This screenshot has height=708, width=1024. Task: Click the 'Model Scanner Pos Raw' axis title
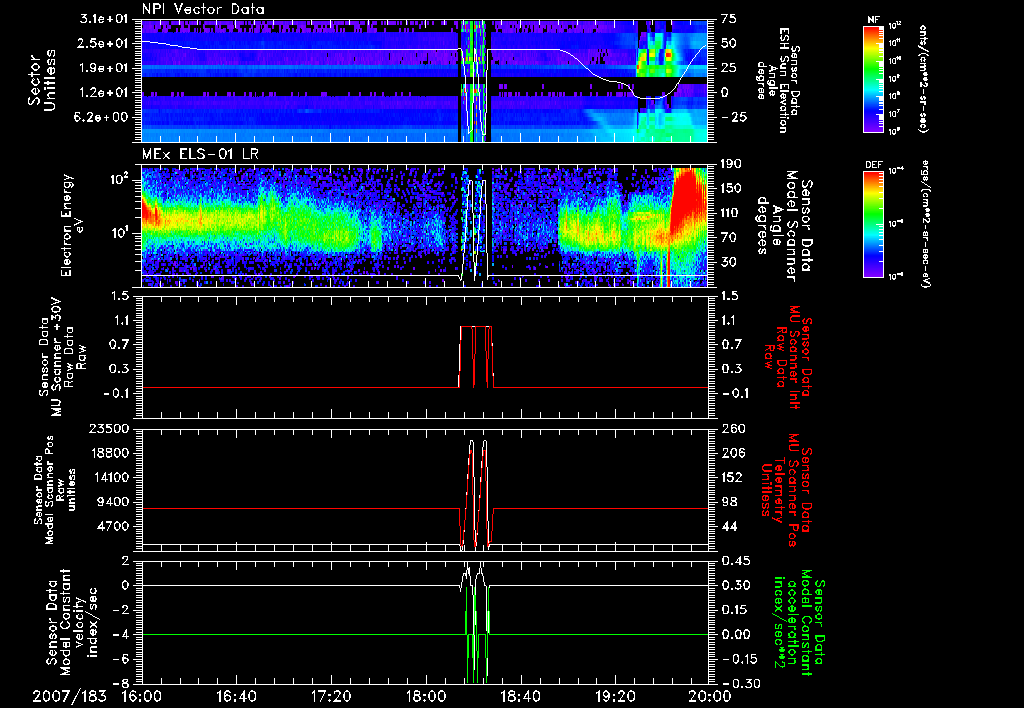pos(55,489)
